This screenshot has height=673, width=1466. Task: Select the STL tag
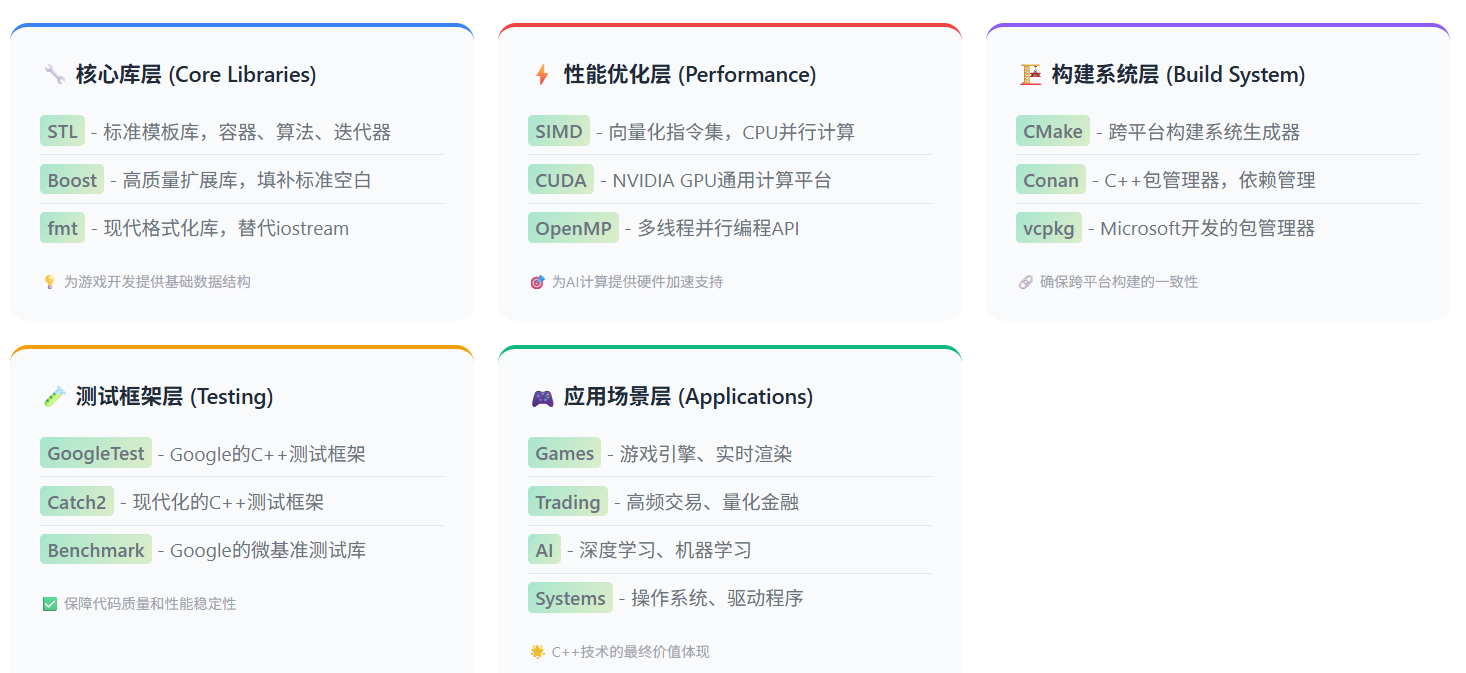tap(62, 131)
